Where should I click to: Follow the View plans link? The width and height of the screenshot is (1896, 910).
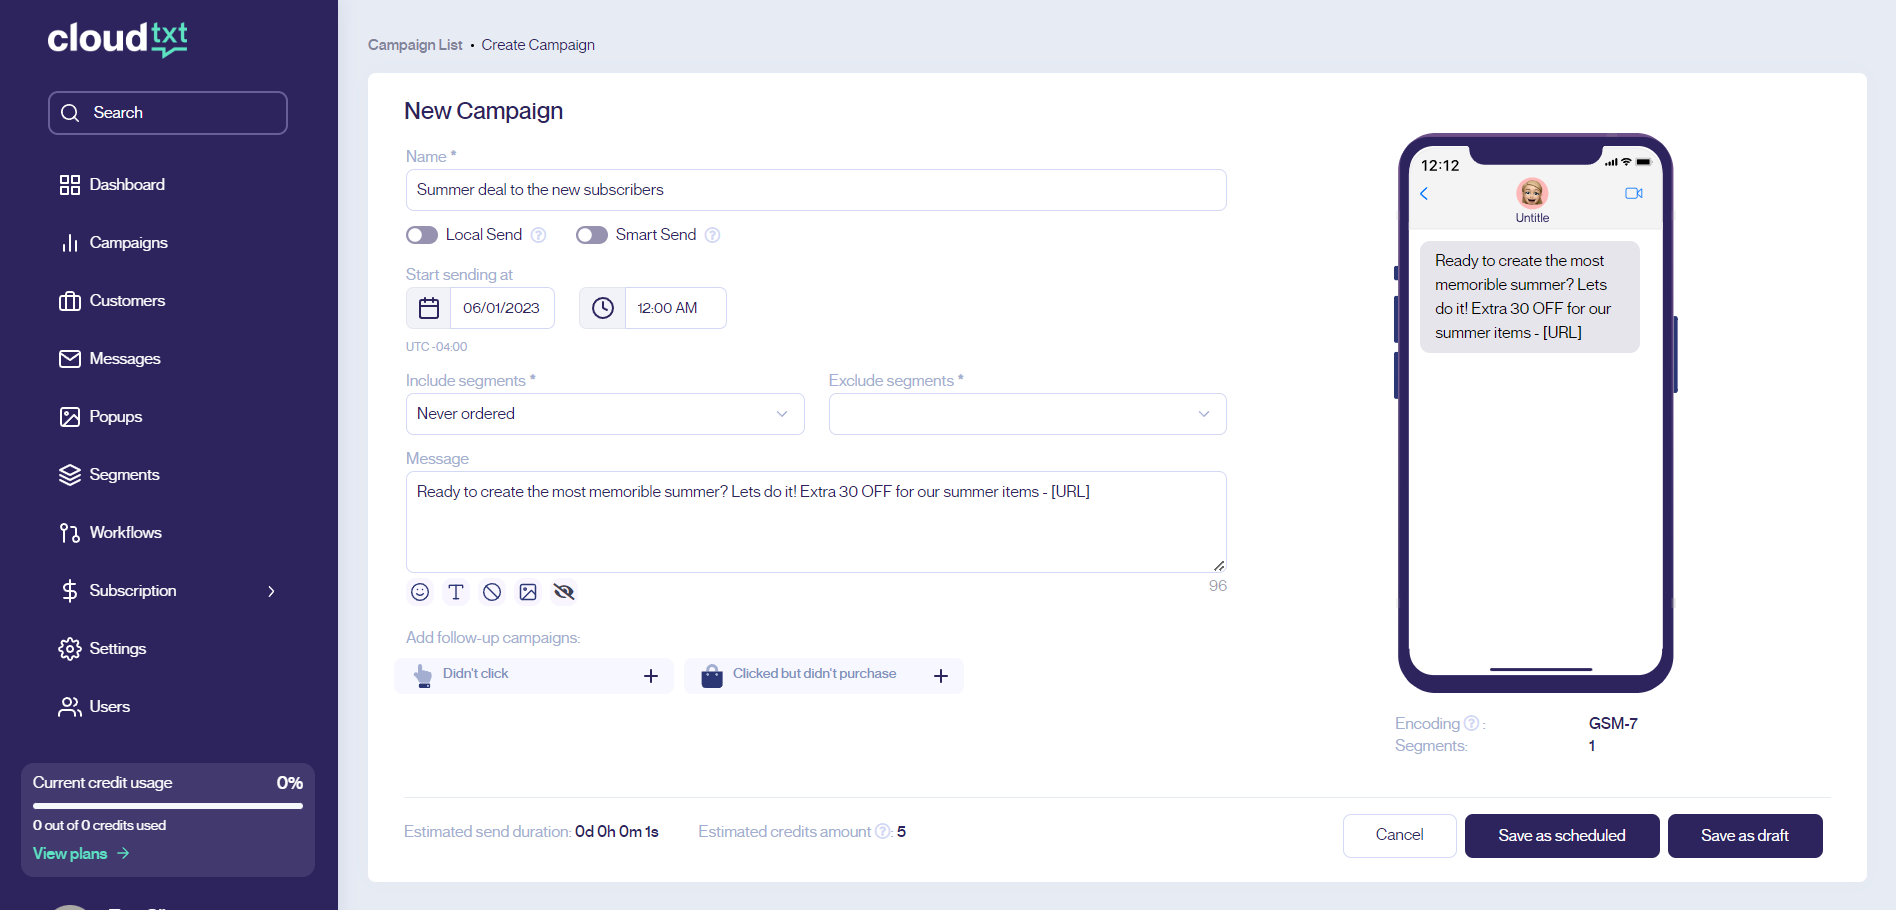tap(81, 853)
